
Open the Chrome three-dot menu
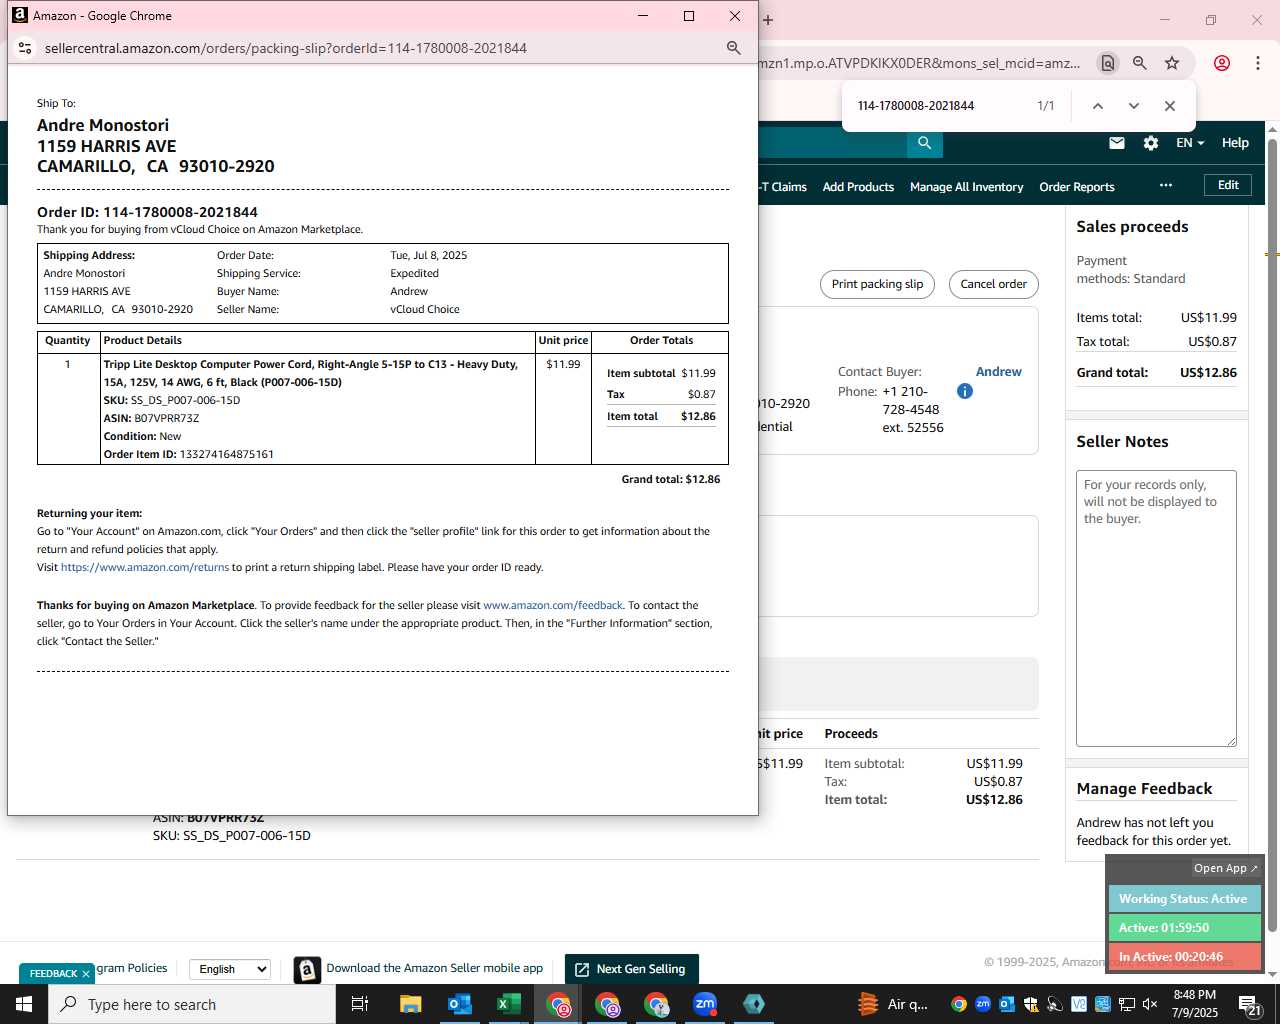click(x=1257, y=63)
